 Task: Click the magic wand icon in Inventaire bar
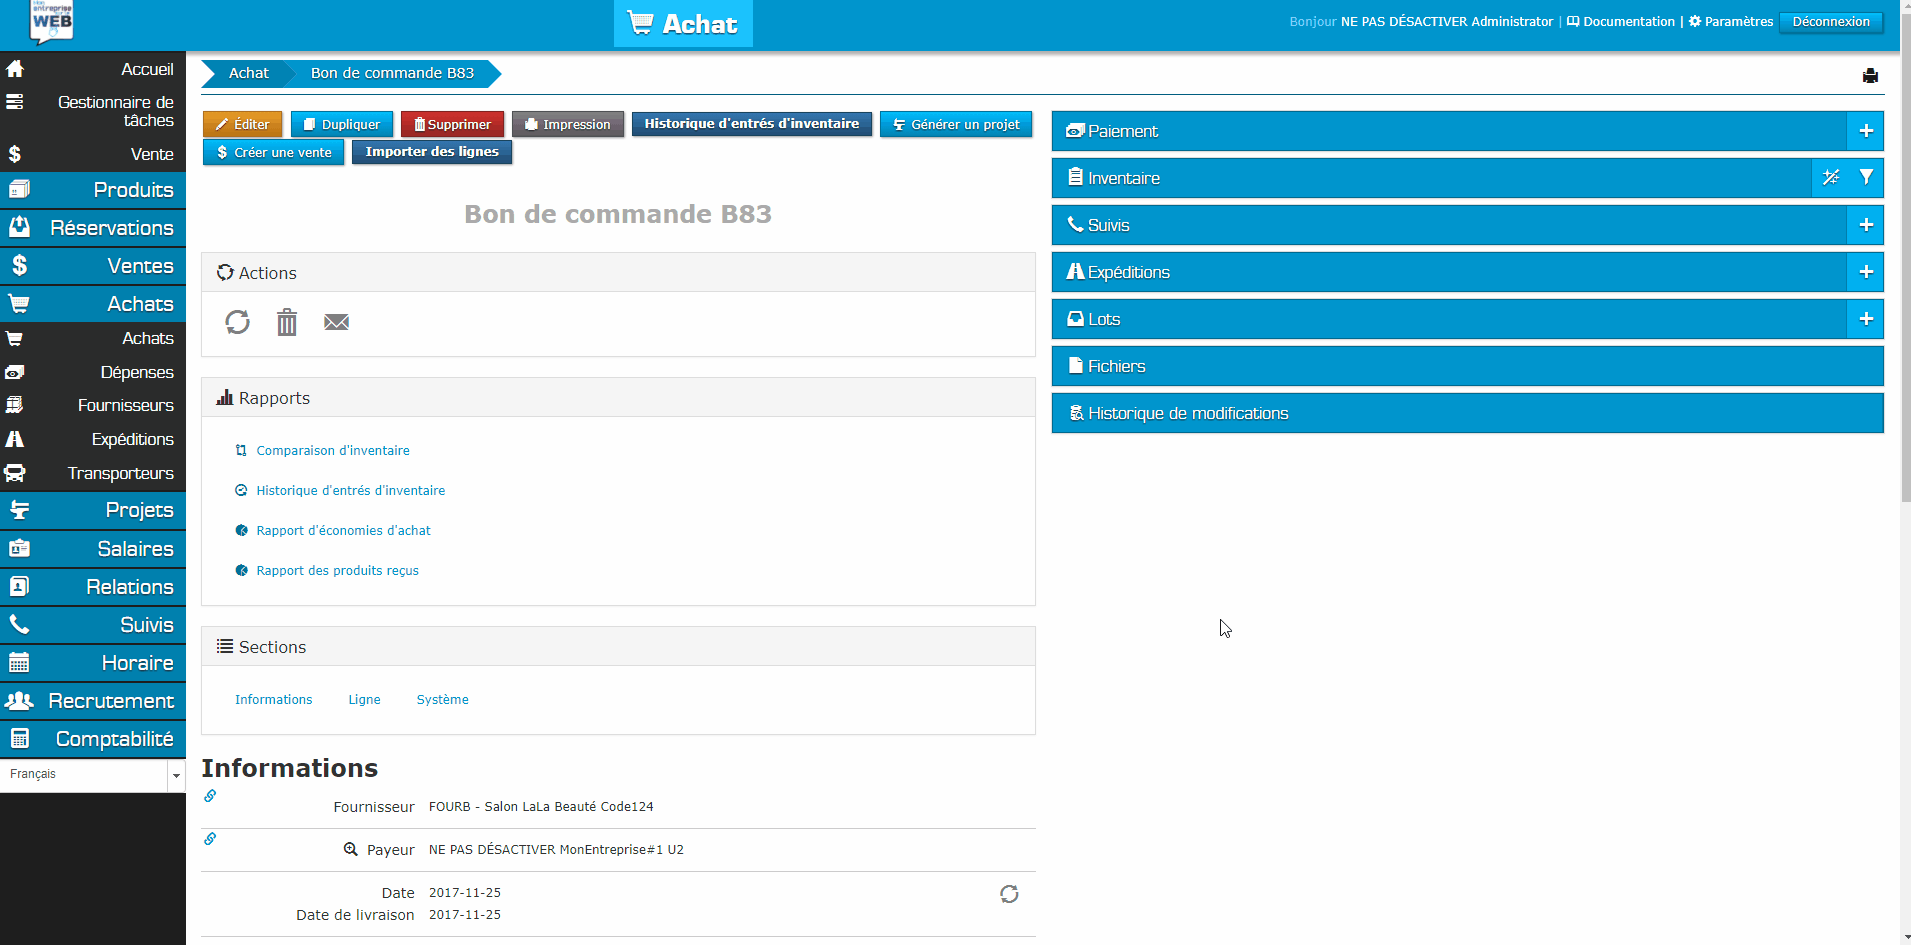pyautogui.click(x=1830, y=178)
